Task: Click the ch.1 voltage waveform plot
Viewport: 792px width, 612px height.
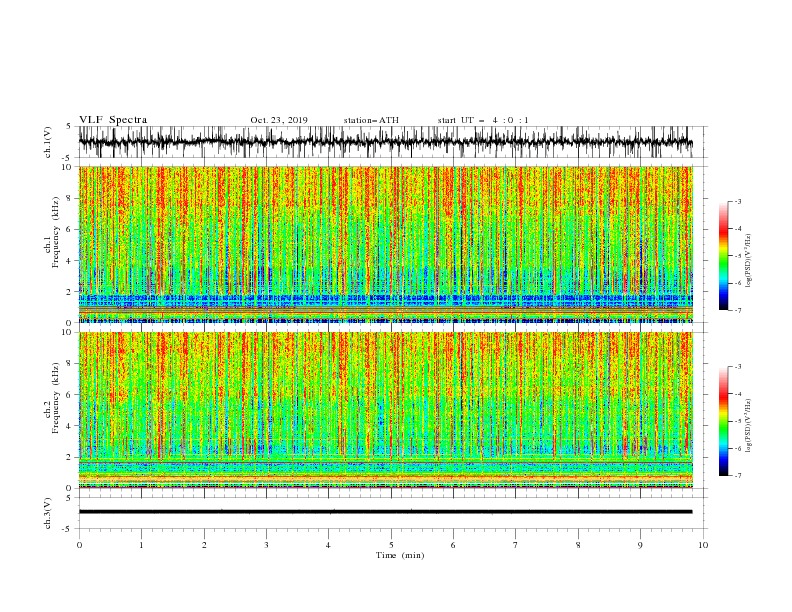Action: pyautogui.click(x=386, y=142)
